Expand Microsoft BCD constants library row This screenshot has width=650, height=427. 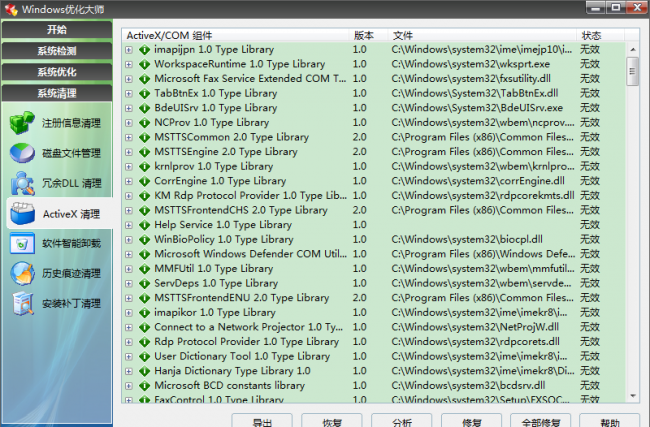click(129, 386)
